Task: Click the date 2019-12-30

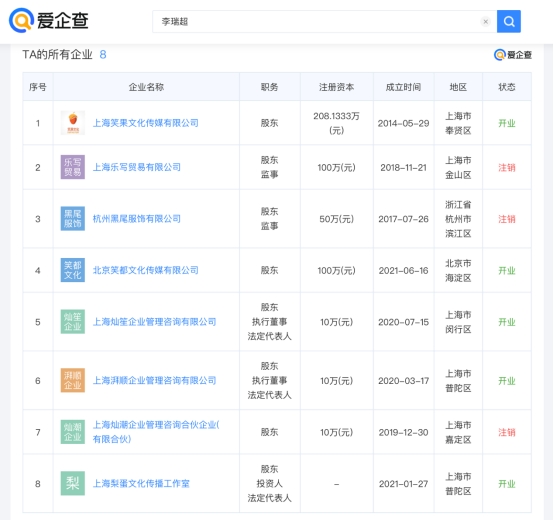Action: point(403,432)
